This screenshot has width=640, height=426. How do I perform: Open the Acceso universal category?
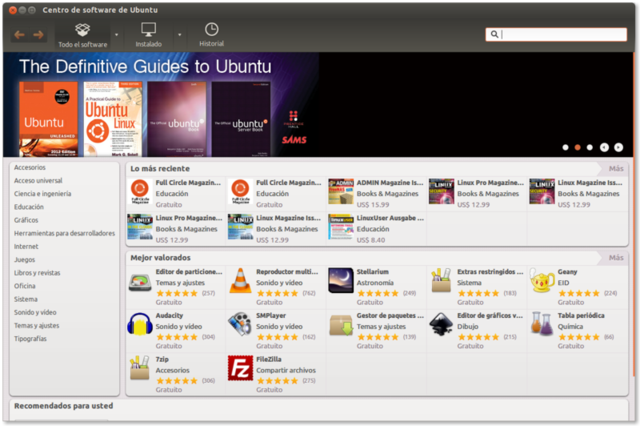point(38,180)
